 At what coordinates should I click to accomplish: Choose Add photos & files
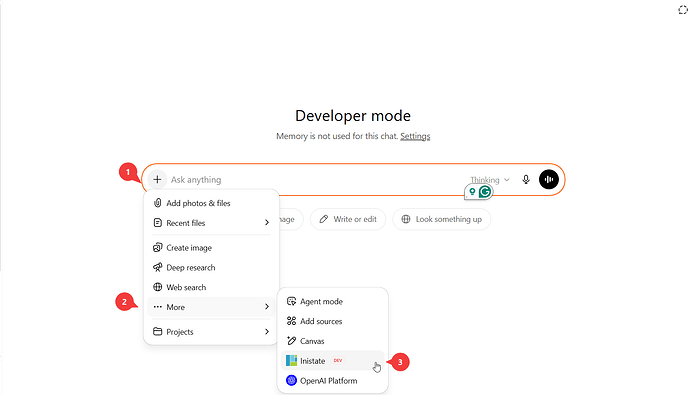click(211, 203)
